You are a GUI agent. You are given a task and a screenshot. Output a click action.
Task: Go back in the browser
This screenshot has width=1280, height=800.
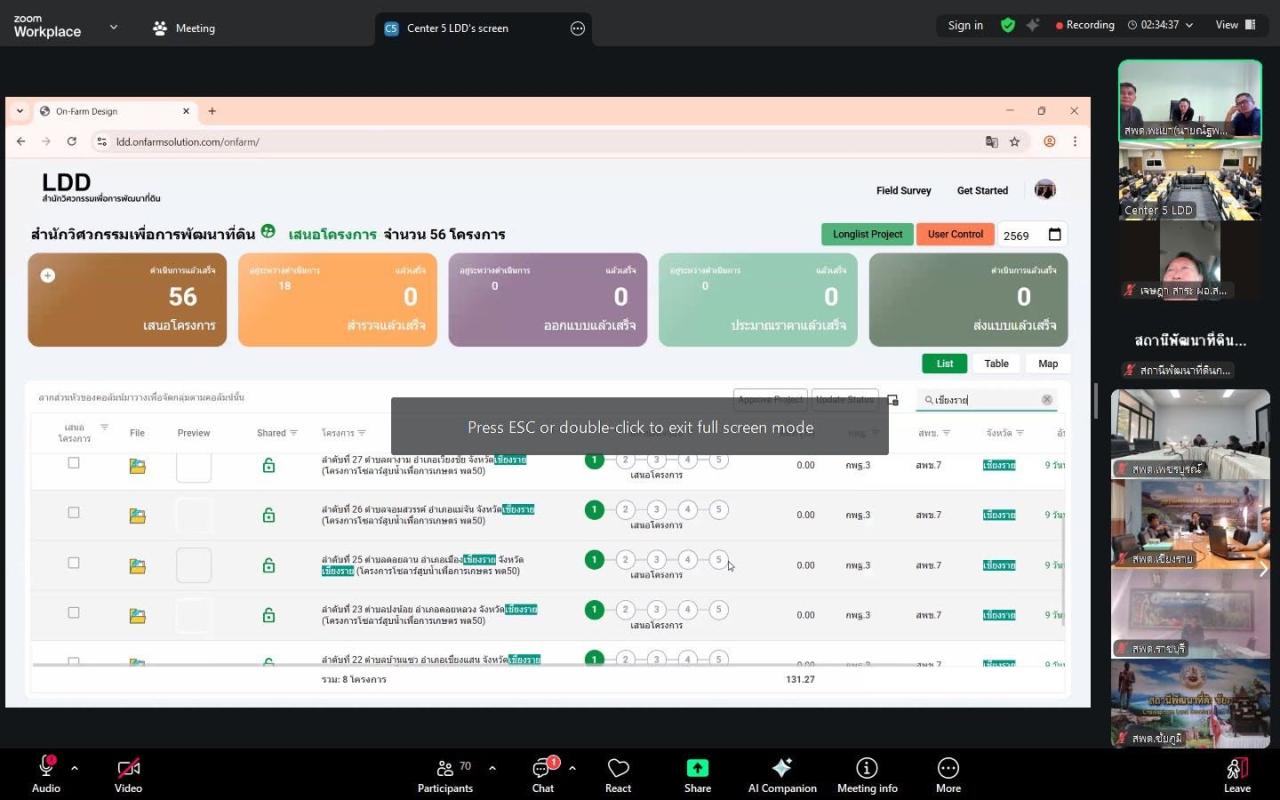(21, 142)
